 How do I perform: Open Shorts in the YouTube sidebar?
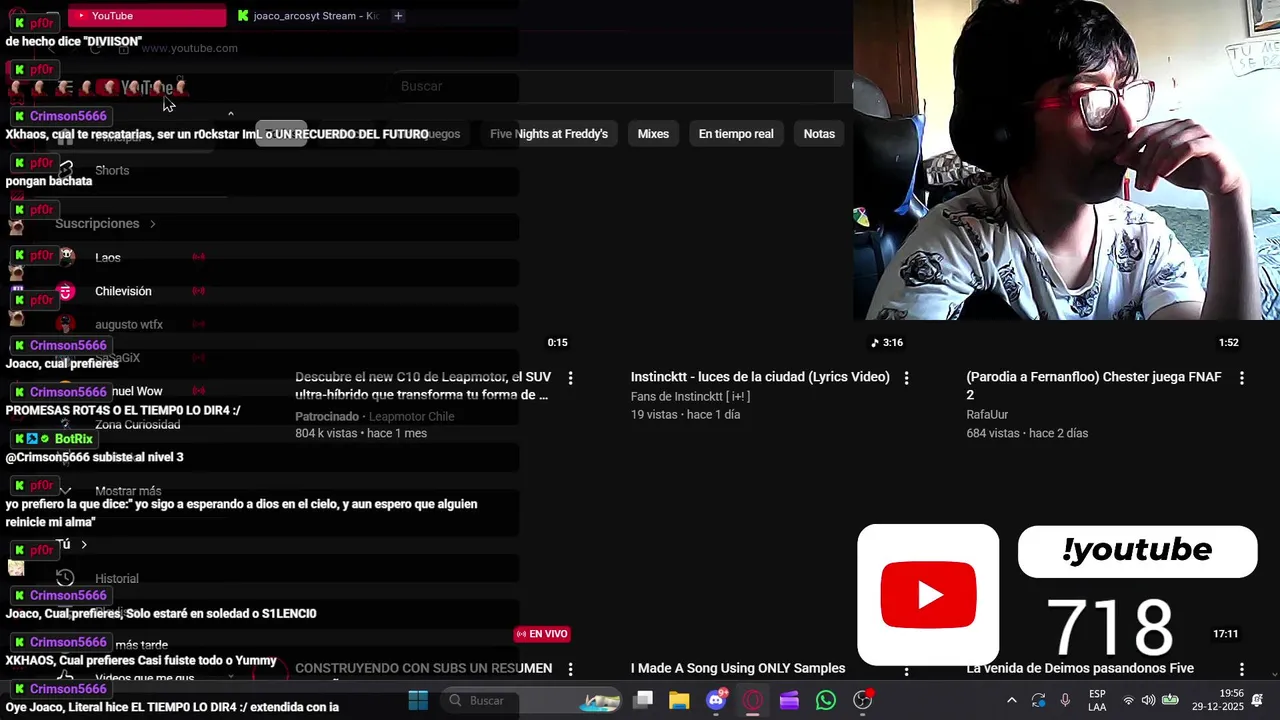(x=112, y=171)
